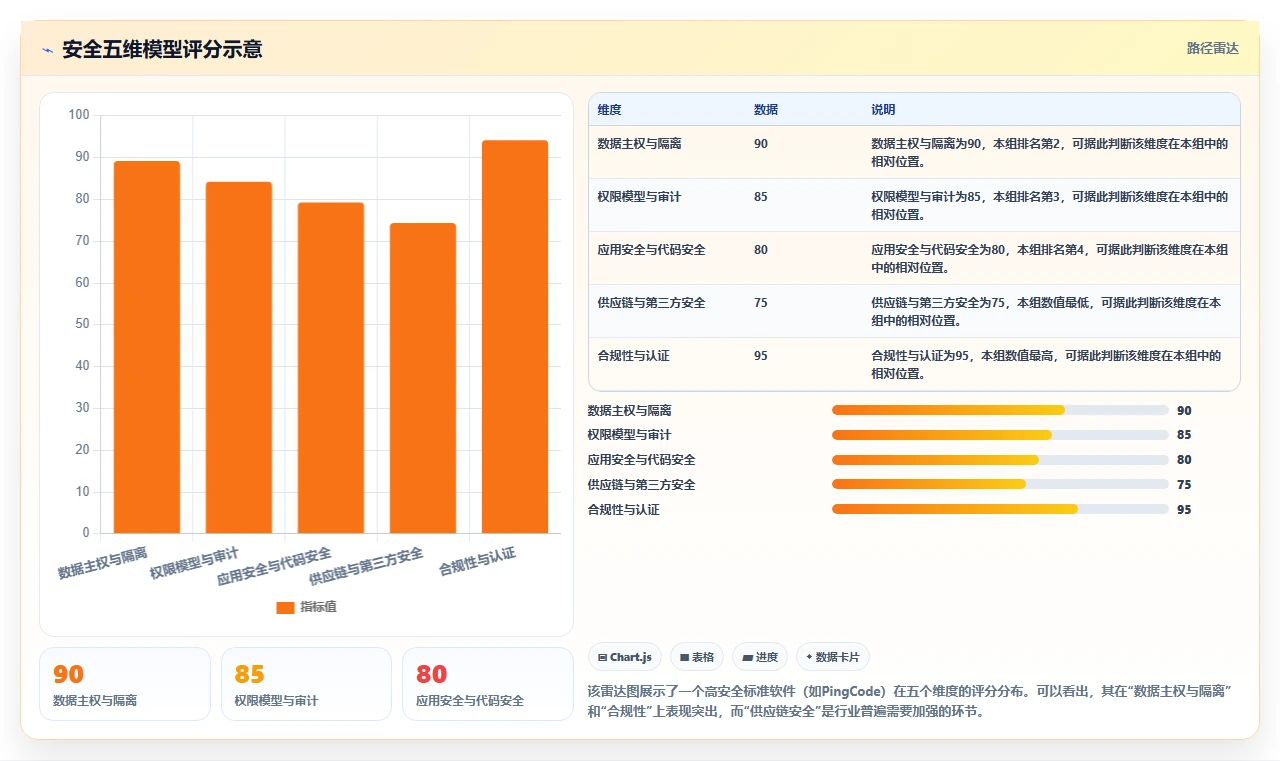
Task: Click table cell 权限模型与审计
Action: (x=640, y=197)
